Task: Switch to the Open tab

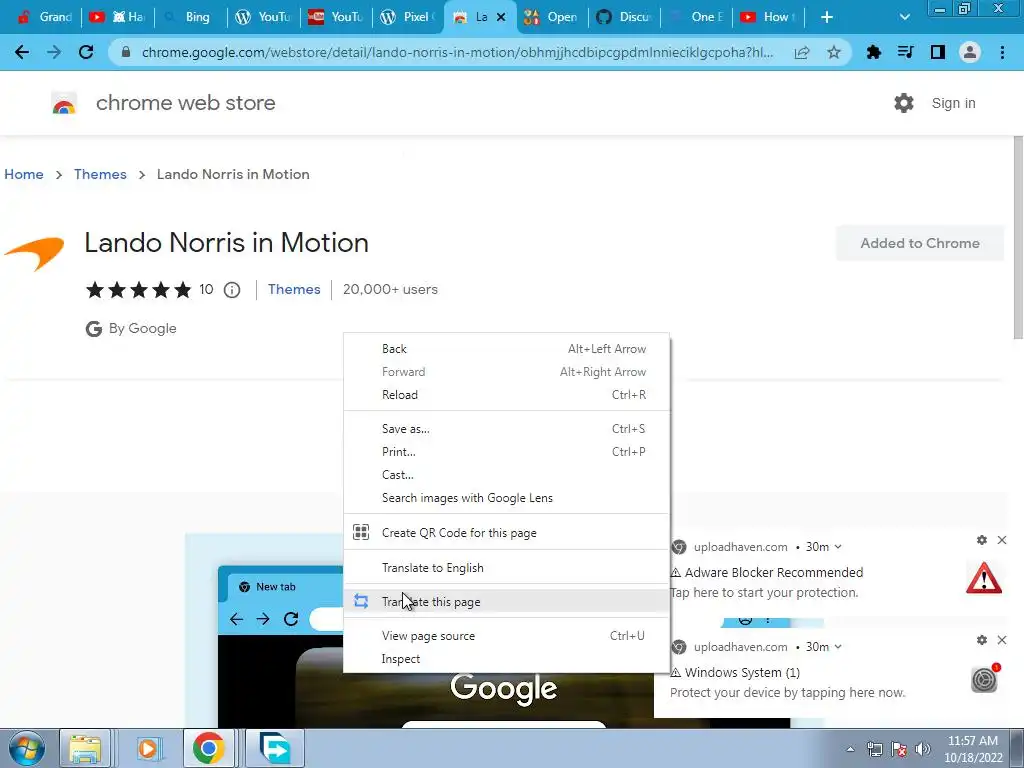Action: click(x=553, y=17)
